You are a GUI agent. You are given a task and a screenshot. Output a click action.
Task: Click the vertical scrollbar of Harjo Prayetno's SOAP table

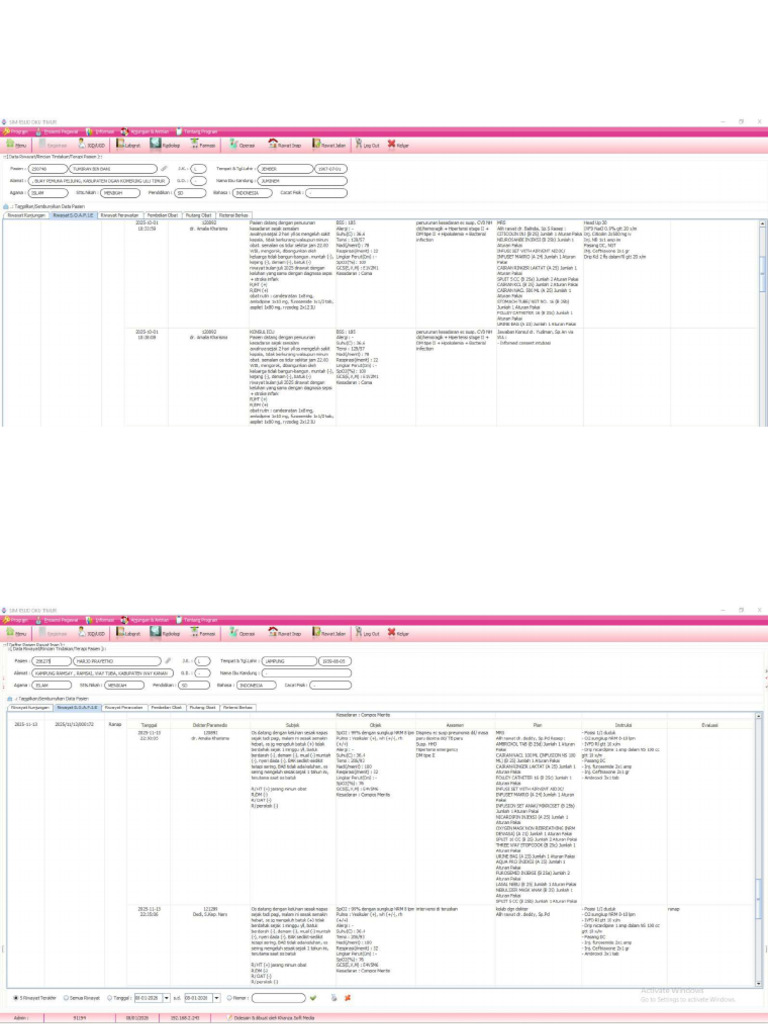pos(759,849)
